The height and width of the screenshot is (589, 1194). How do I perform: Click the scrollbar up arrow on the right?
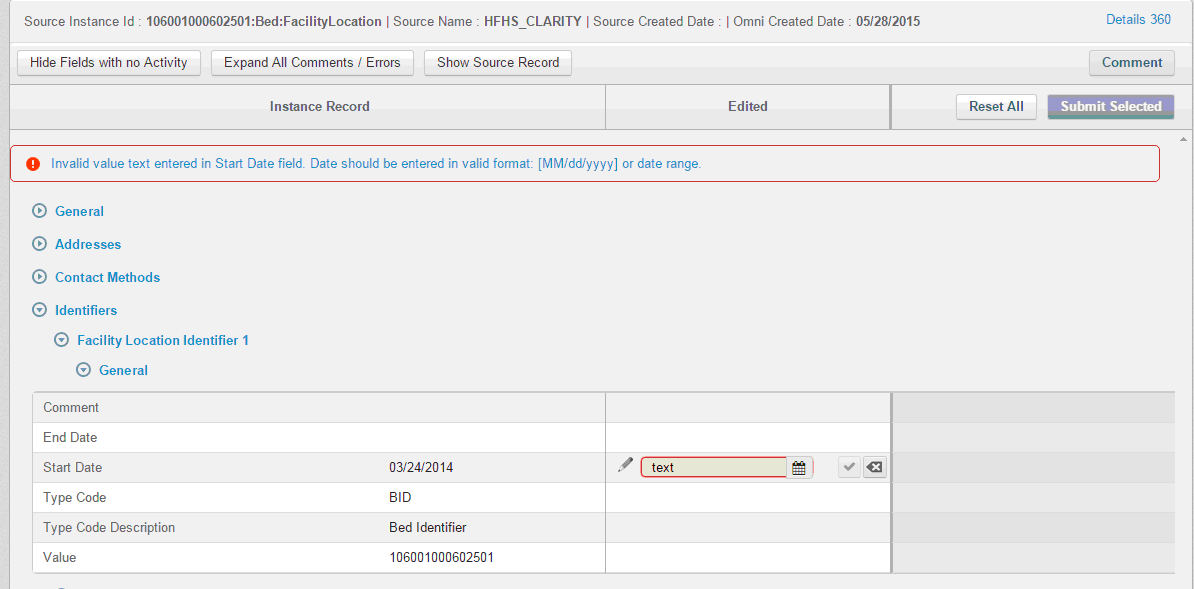(1183, 139)
